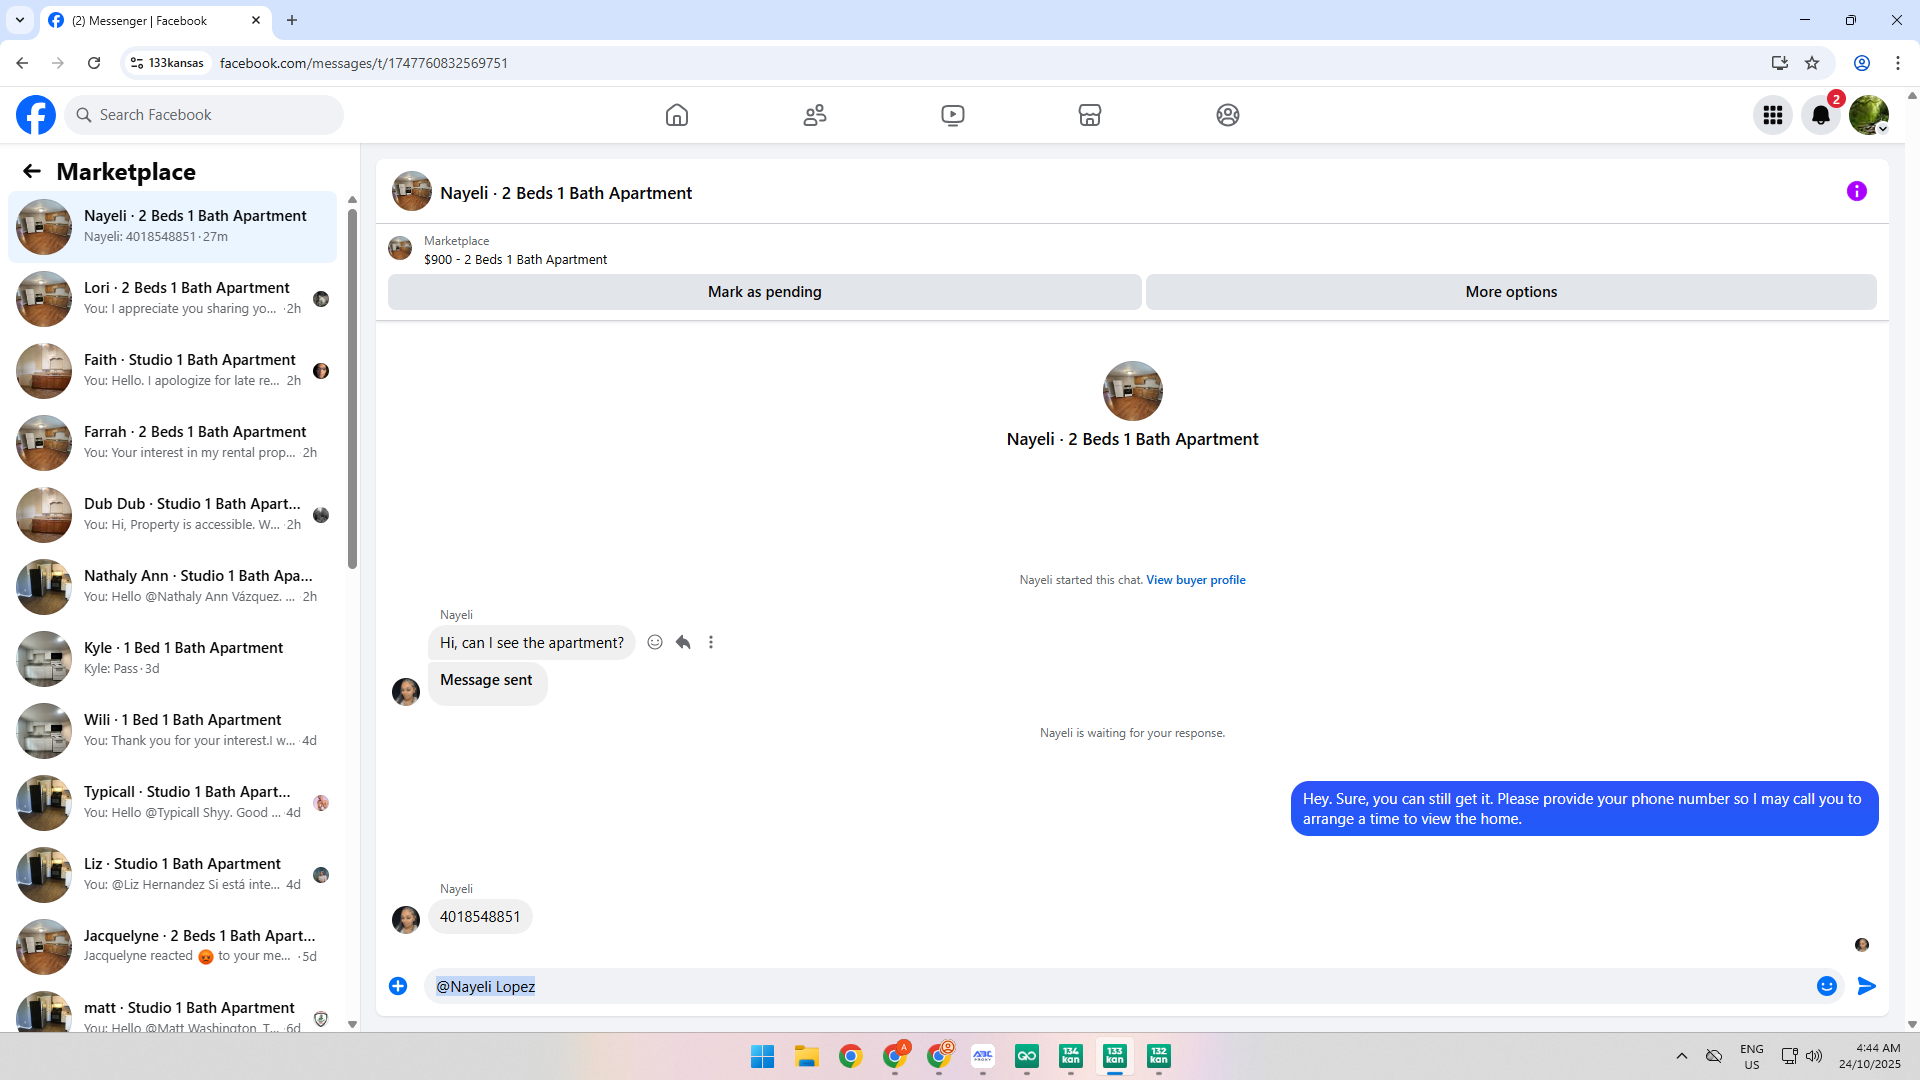Open the Notifications bell icon
Screen dimensions: 1920x1080
click(1821, 115)
